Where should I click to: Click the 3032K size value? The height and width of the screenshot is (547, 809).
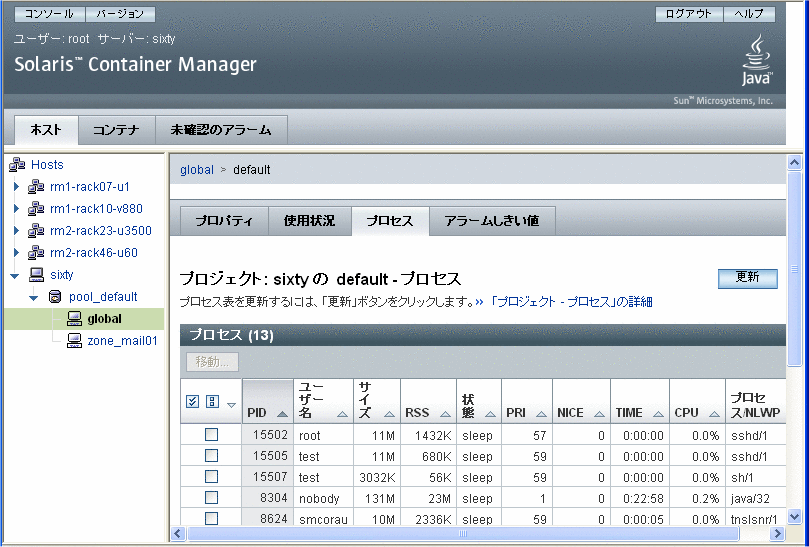(x=377, y=477)
